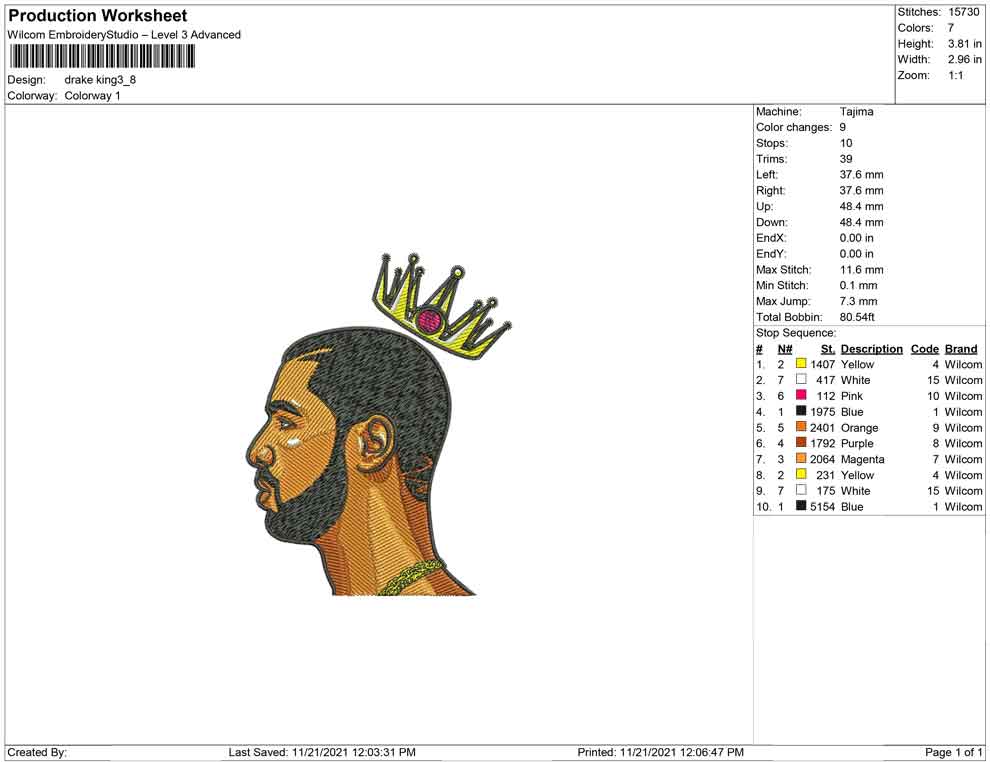The image size is (990, 762).
Task: Click 'Wilcom EmbroideryStudio – Level 3 Advanced' text
Action: [124, 35]
